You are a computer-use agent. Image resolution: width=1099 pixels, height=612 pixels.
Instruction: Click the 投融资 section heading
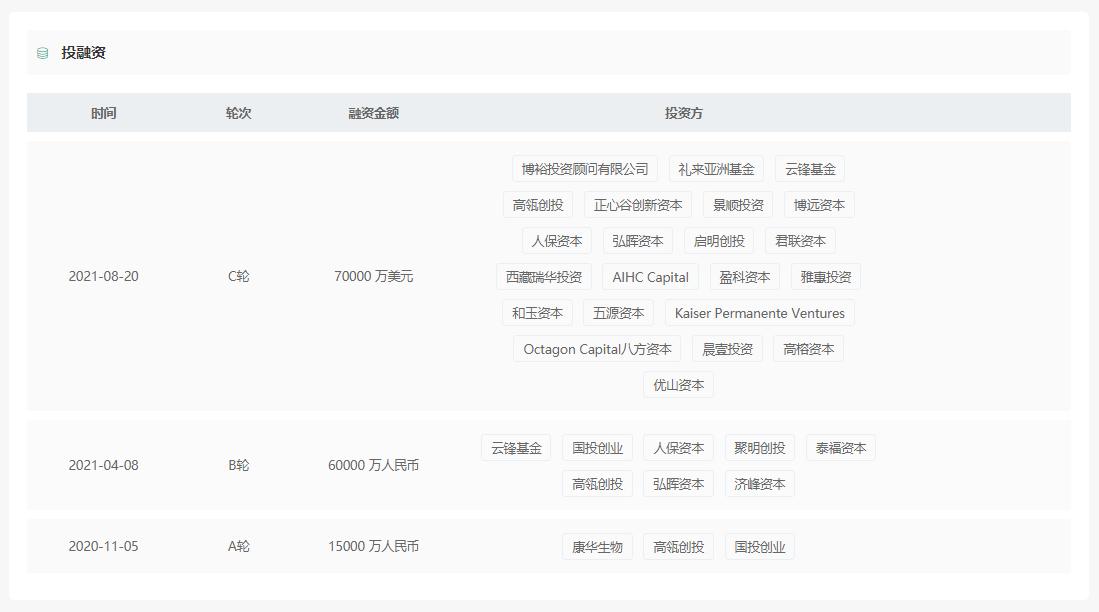(83, 53)
